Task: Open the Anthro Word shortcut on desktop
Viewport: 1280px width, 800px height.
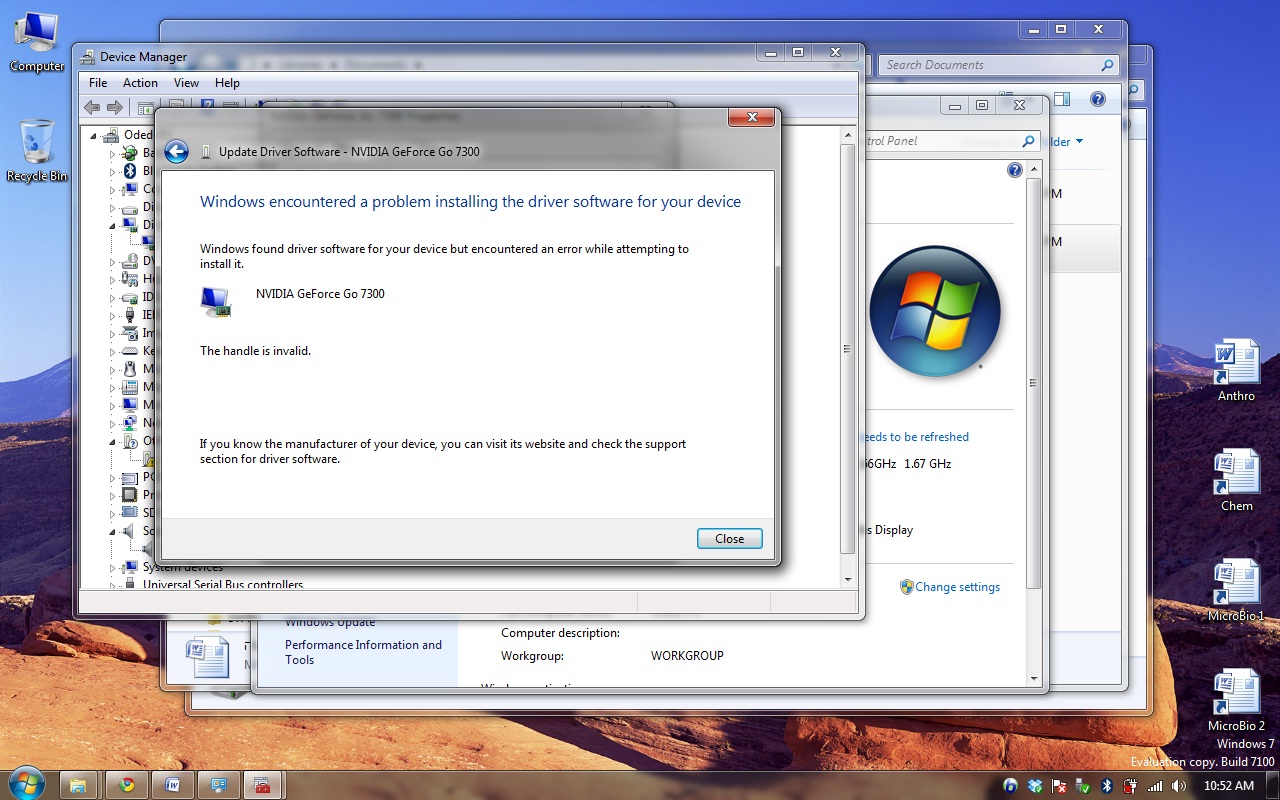Action: click(x=1236, y=370)
